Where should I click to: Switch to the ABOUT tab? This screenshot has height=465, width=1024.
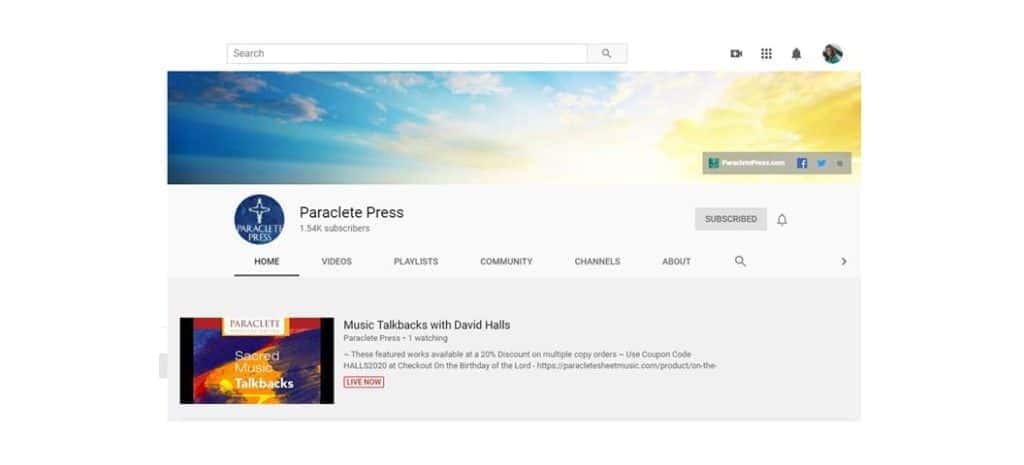pyautogui.click(x=676, y=261)
